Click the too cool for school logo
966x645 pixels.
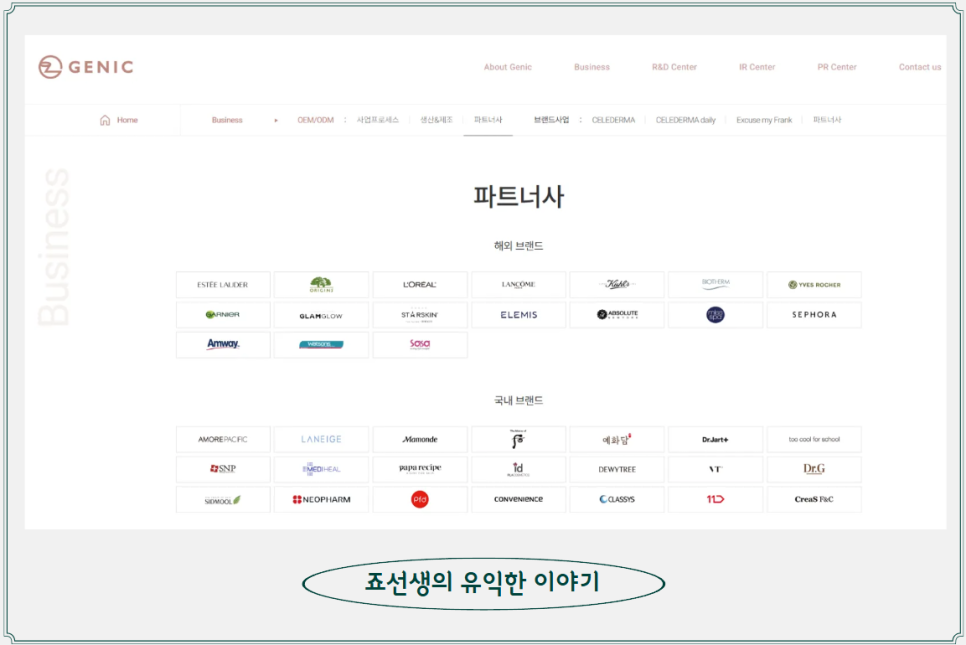click(814, 439)
